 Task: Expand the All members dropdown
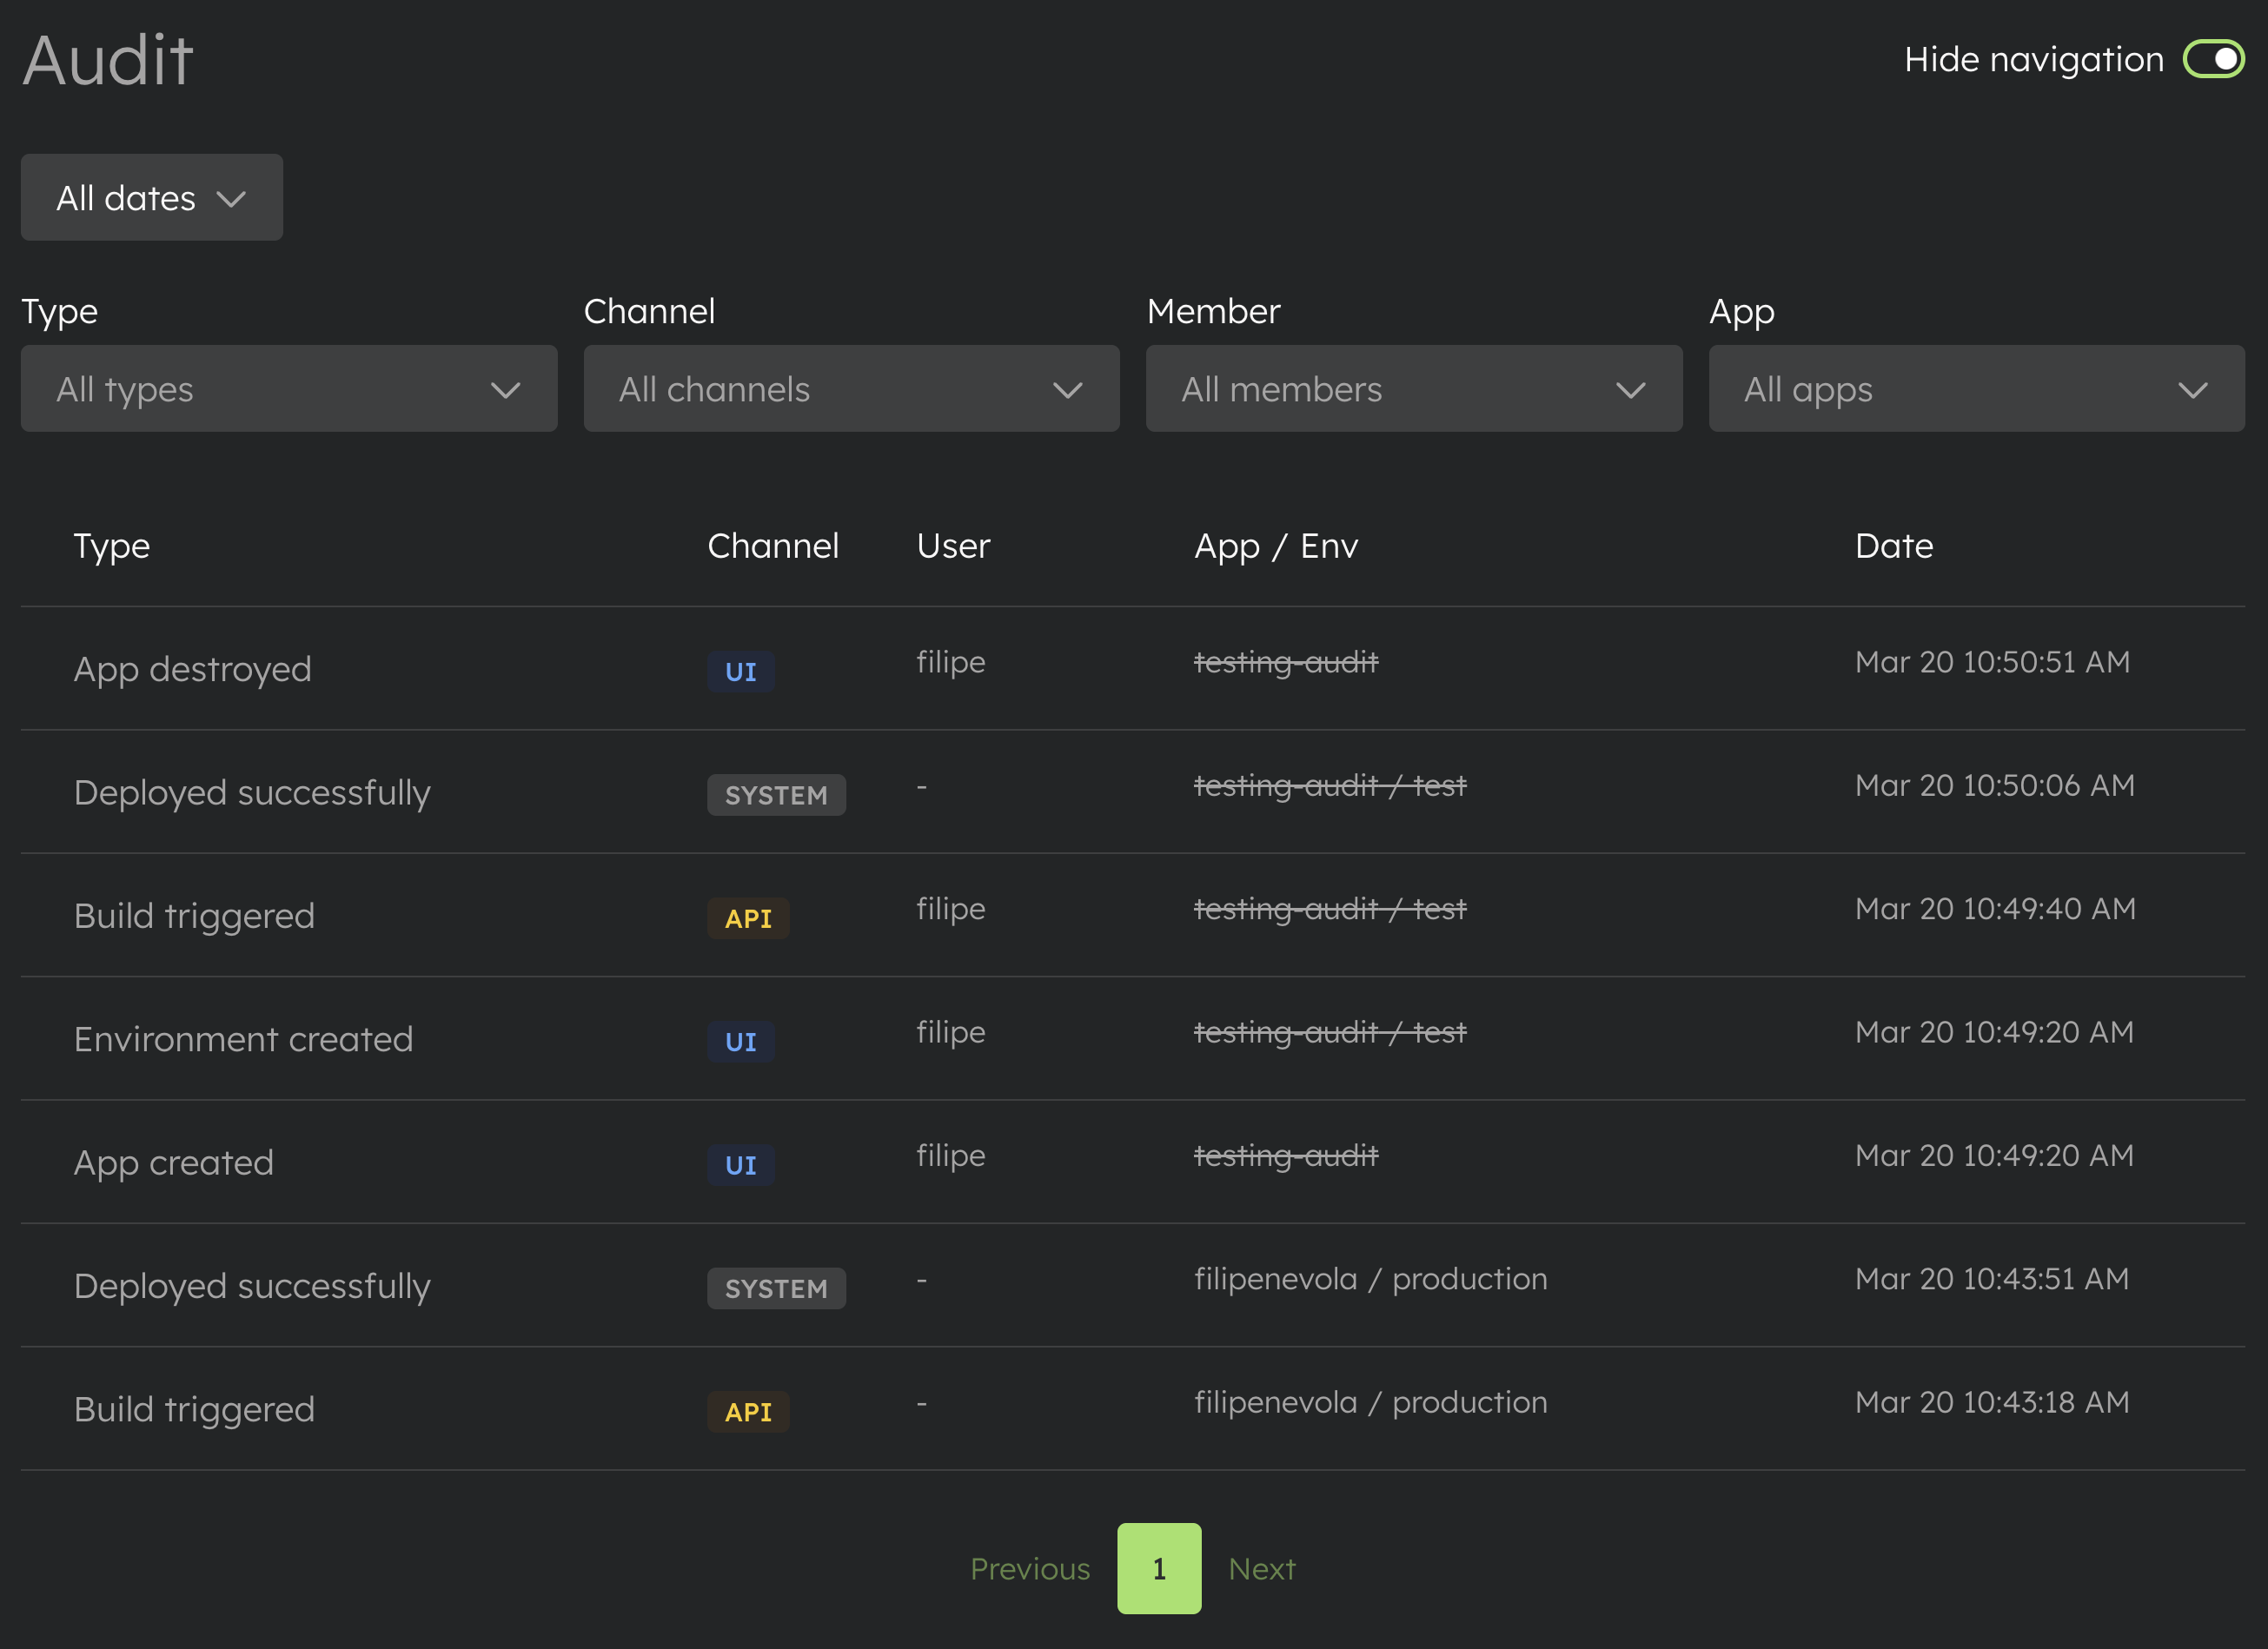(1413, 389)
